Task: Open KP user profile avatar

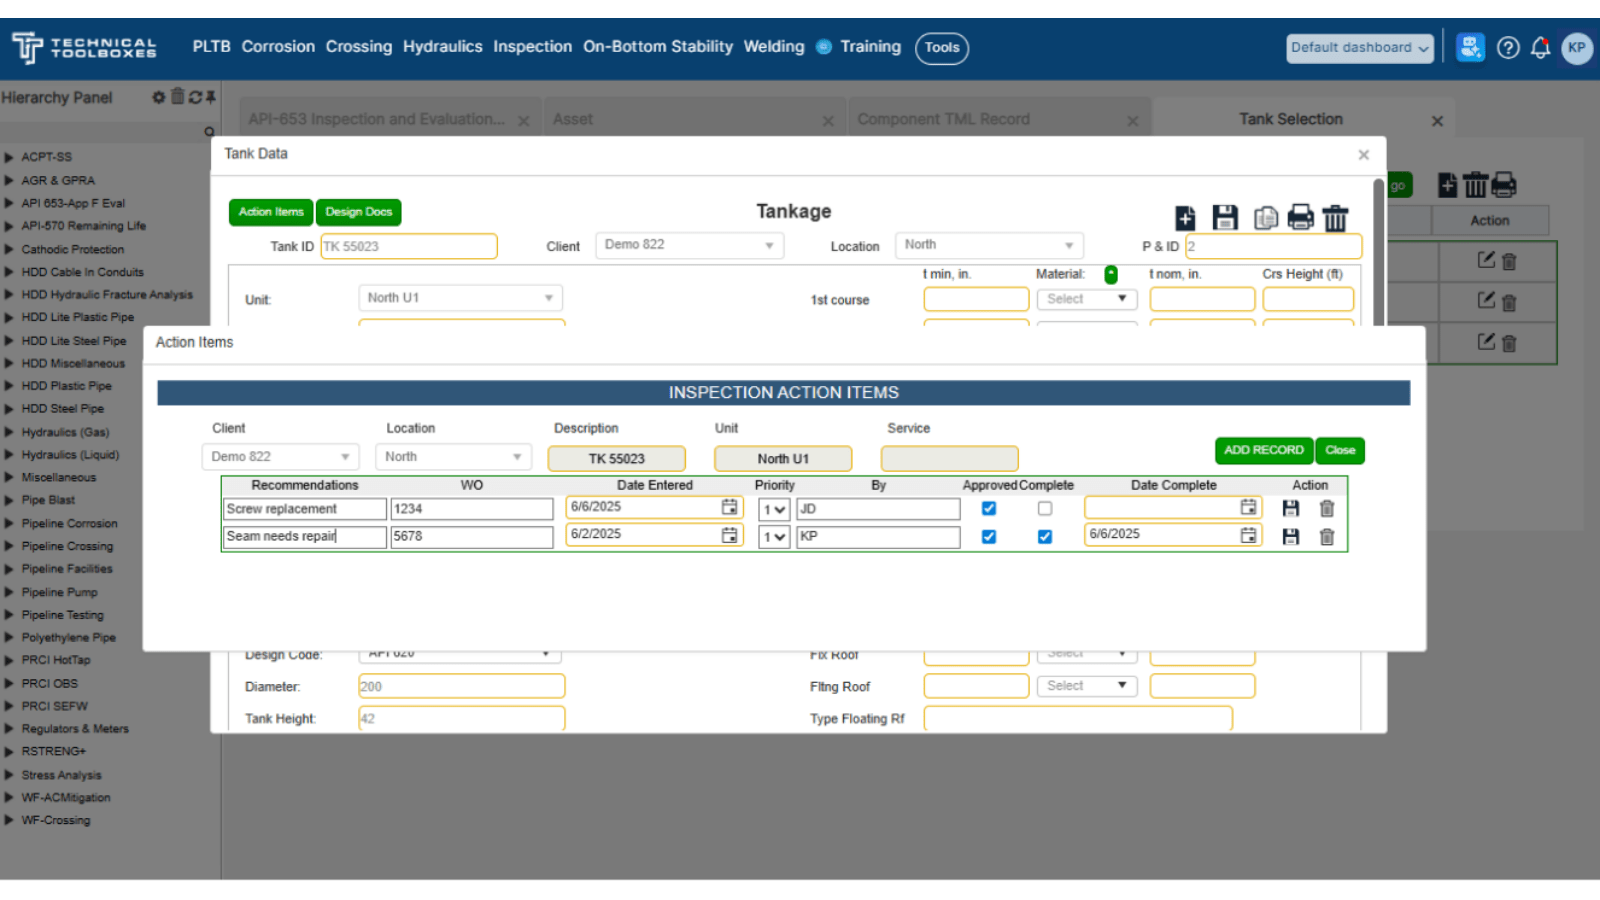Action: (1577, 48)
